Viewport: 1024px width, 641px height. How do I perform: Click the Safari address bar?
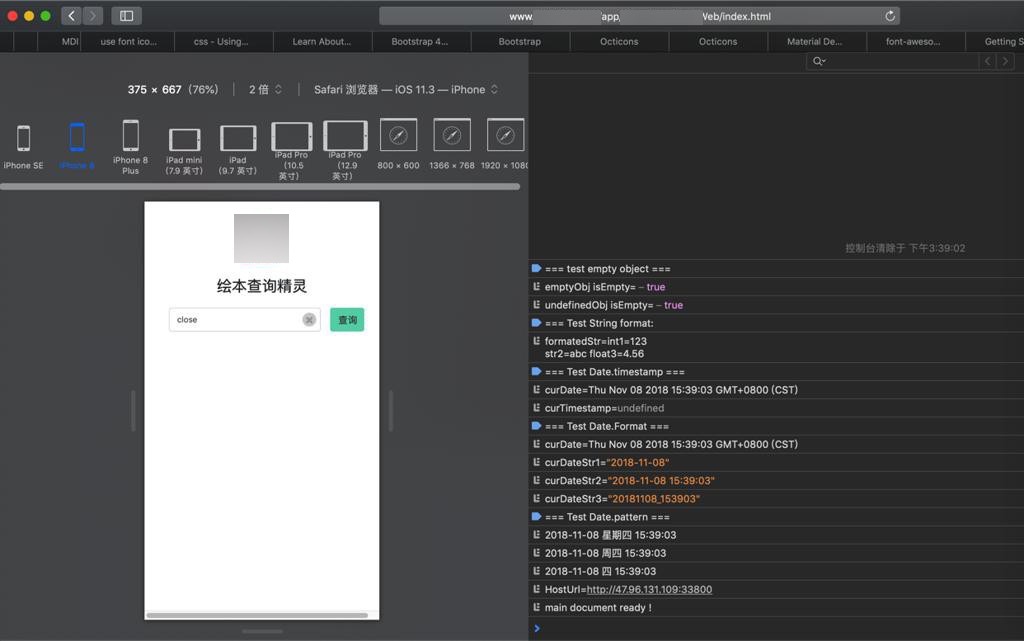pyautogui.click(x=639, y=16)
